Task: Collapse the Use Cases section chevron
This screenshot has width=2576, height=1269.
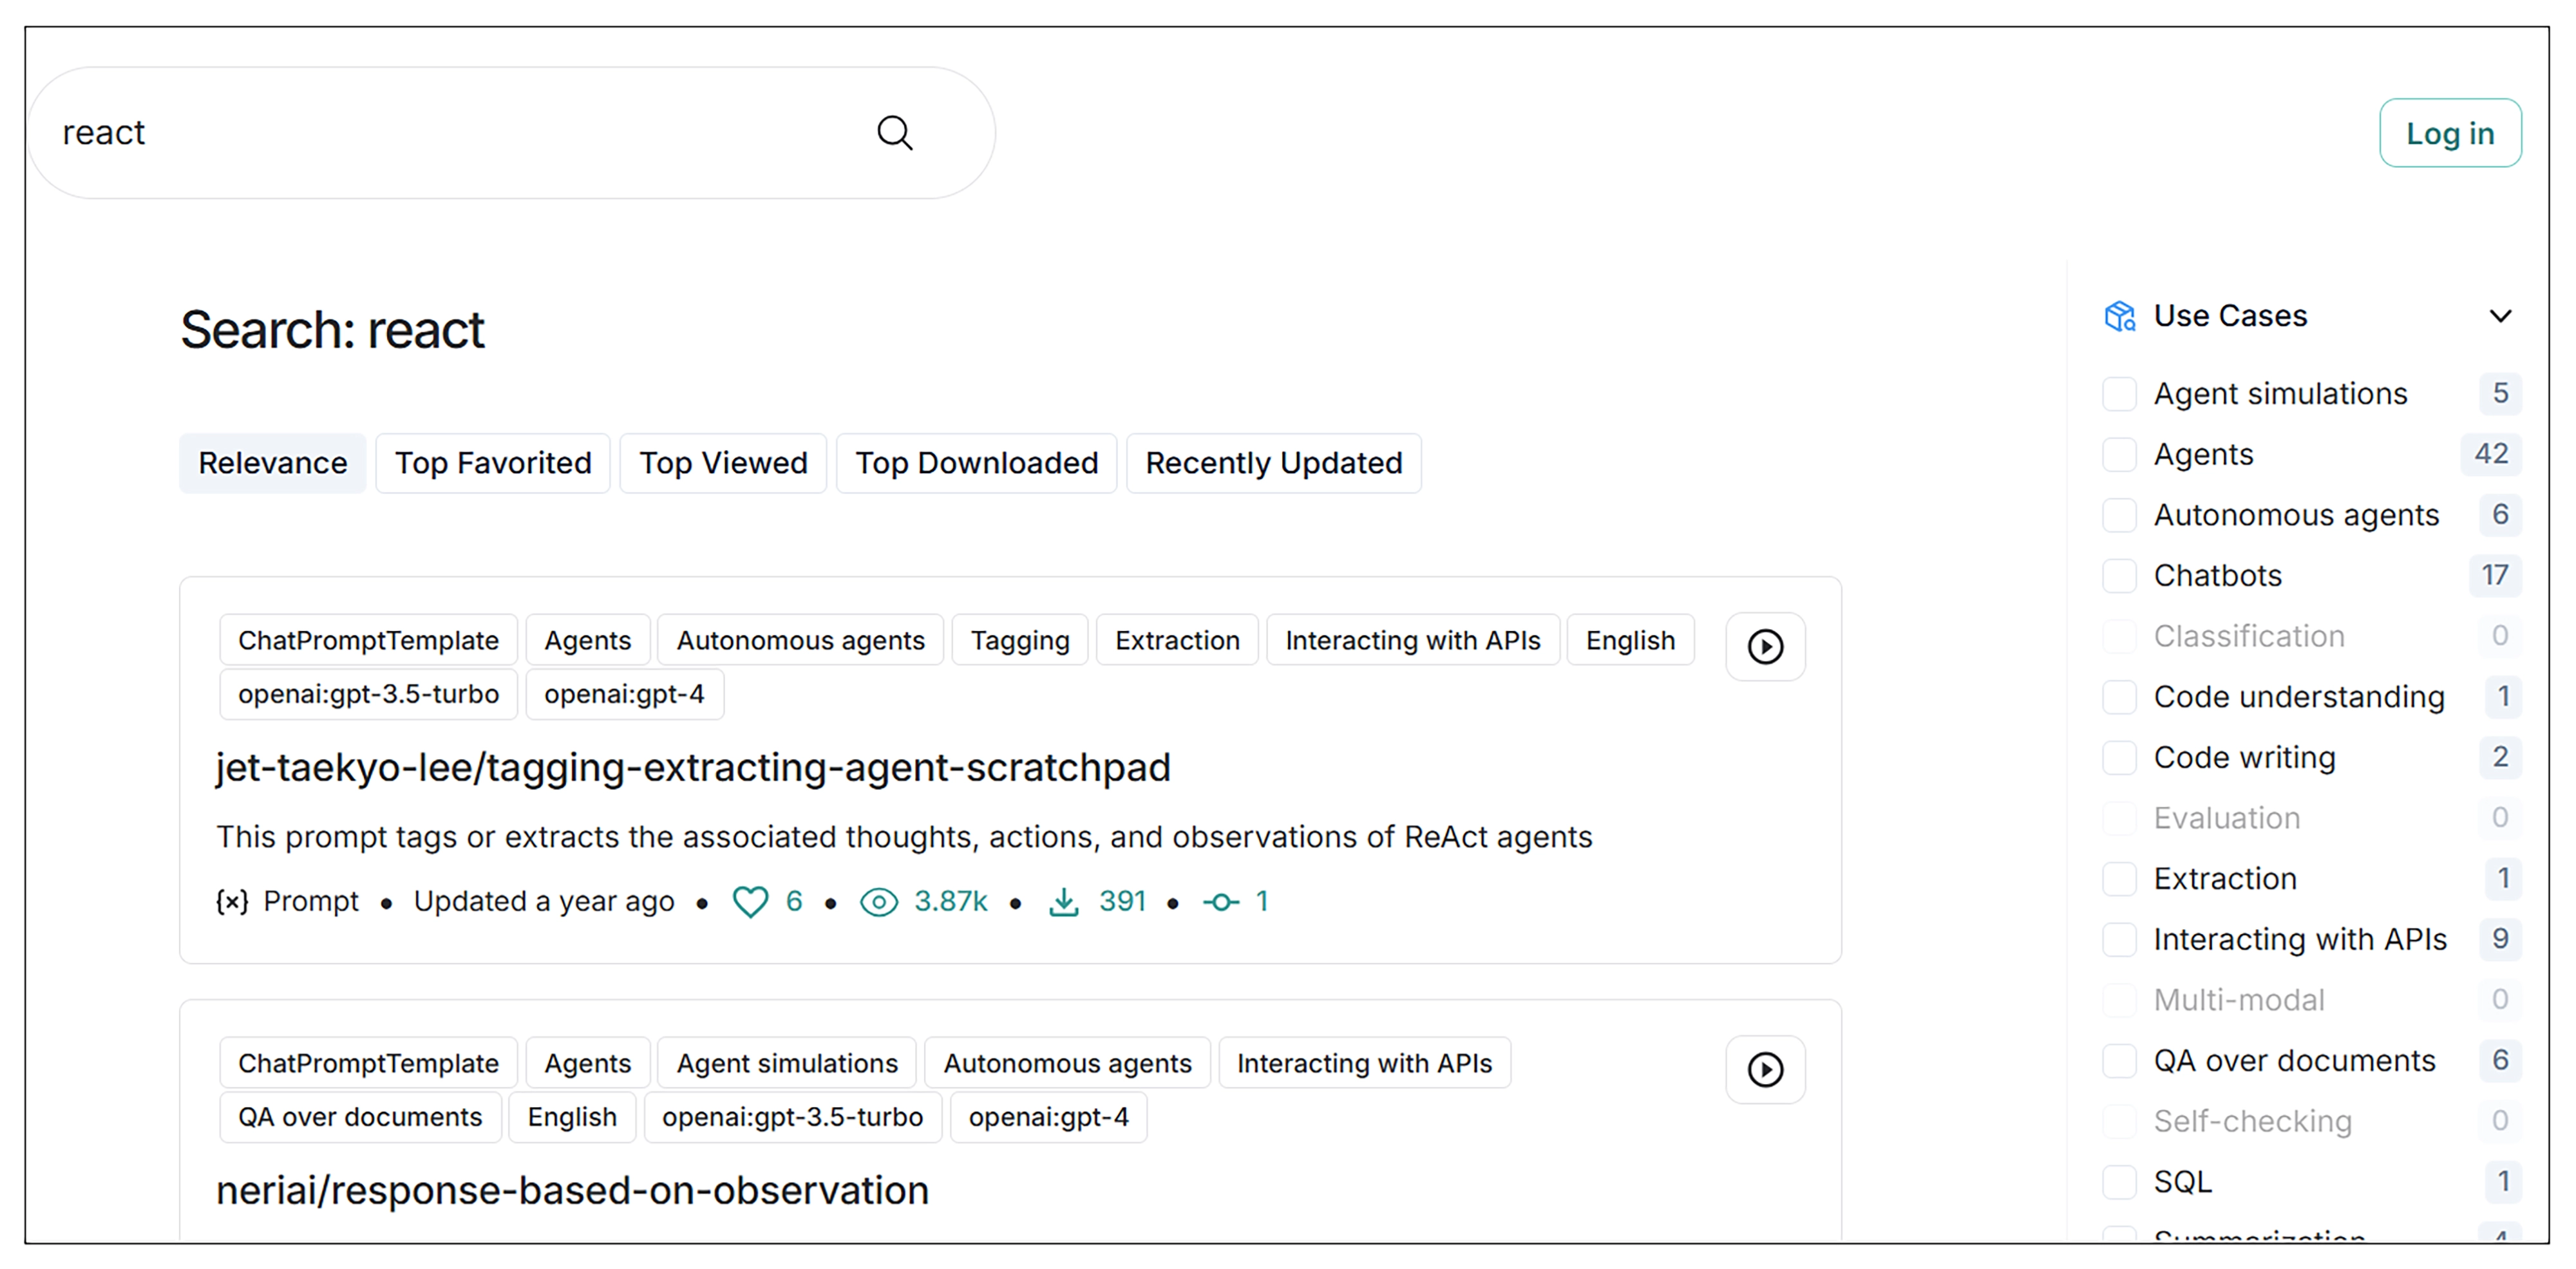Action: click(x=2500, y=316)
